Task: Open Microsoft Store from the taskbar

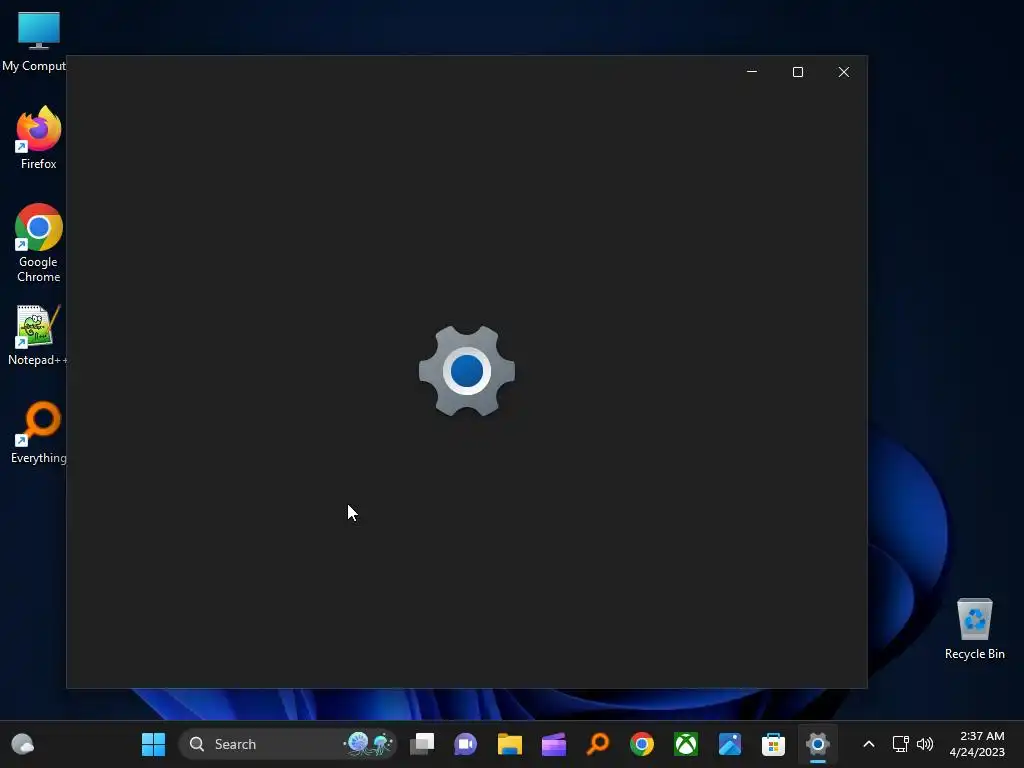Action: (x=773, y=744)
